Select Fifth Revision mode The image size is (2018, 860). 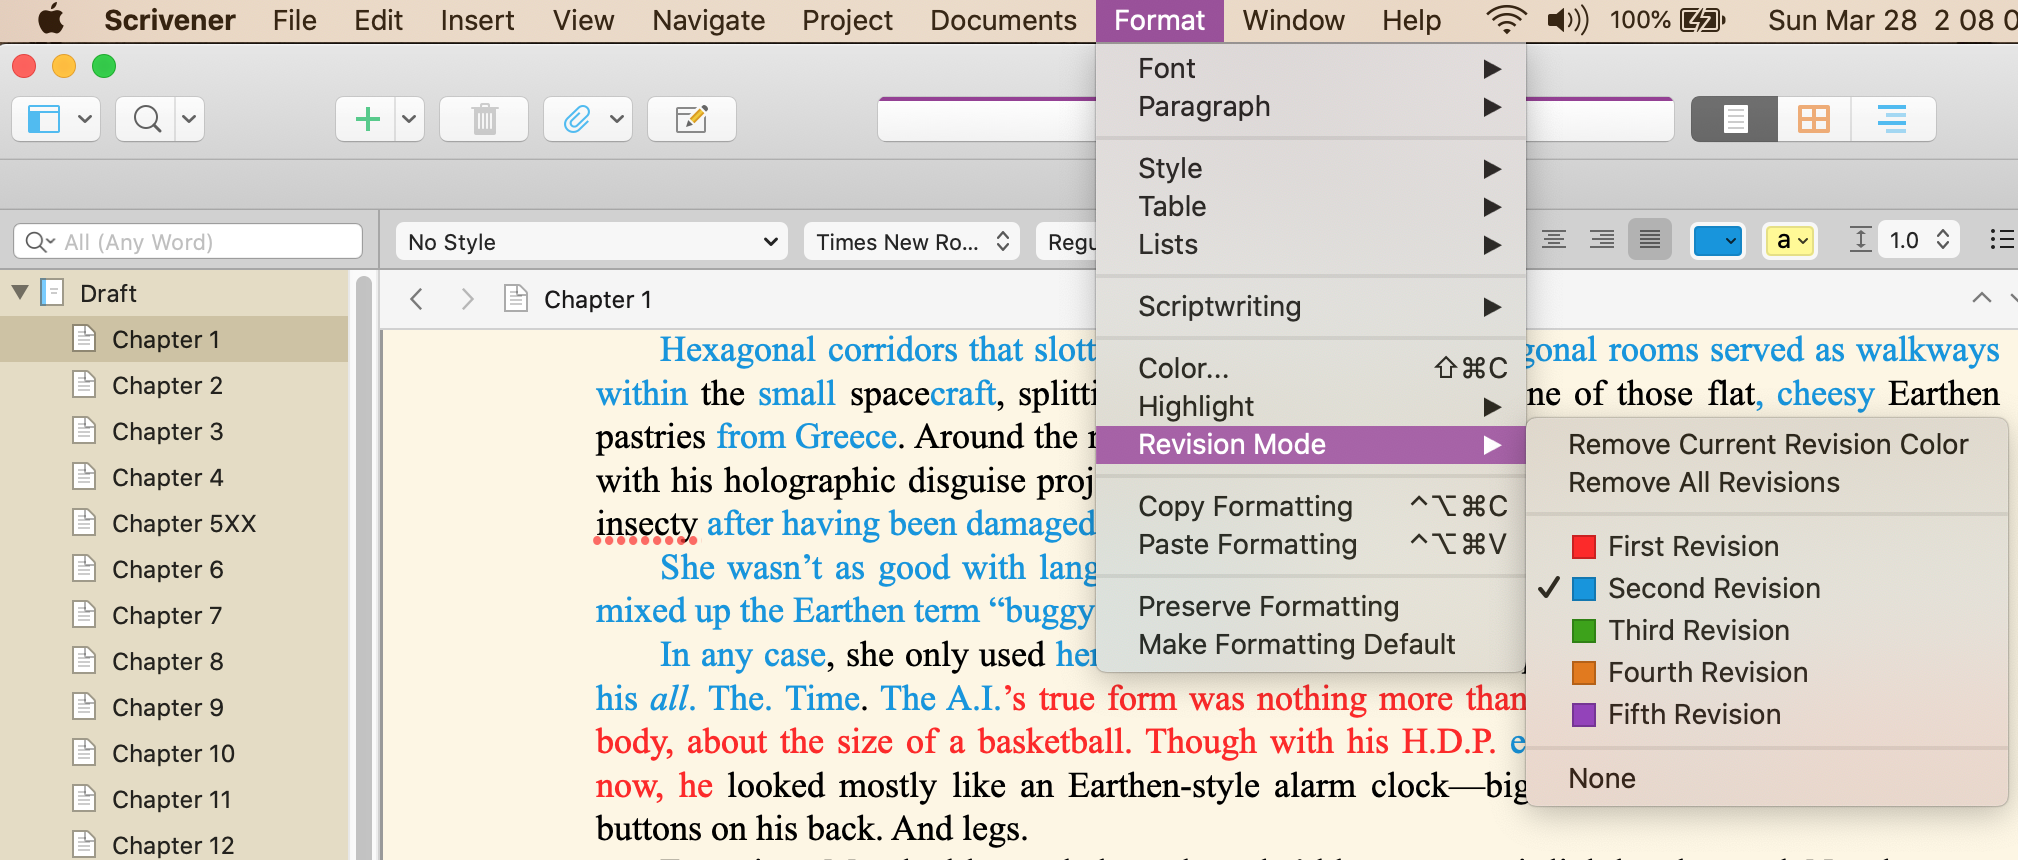1767,714
